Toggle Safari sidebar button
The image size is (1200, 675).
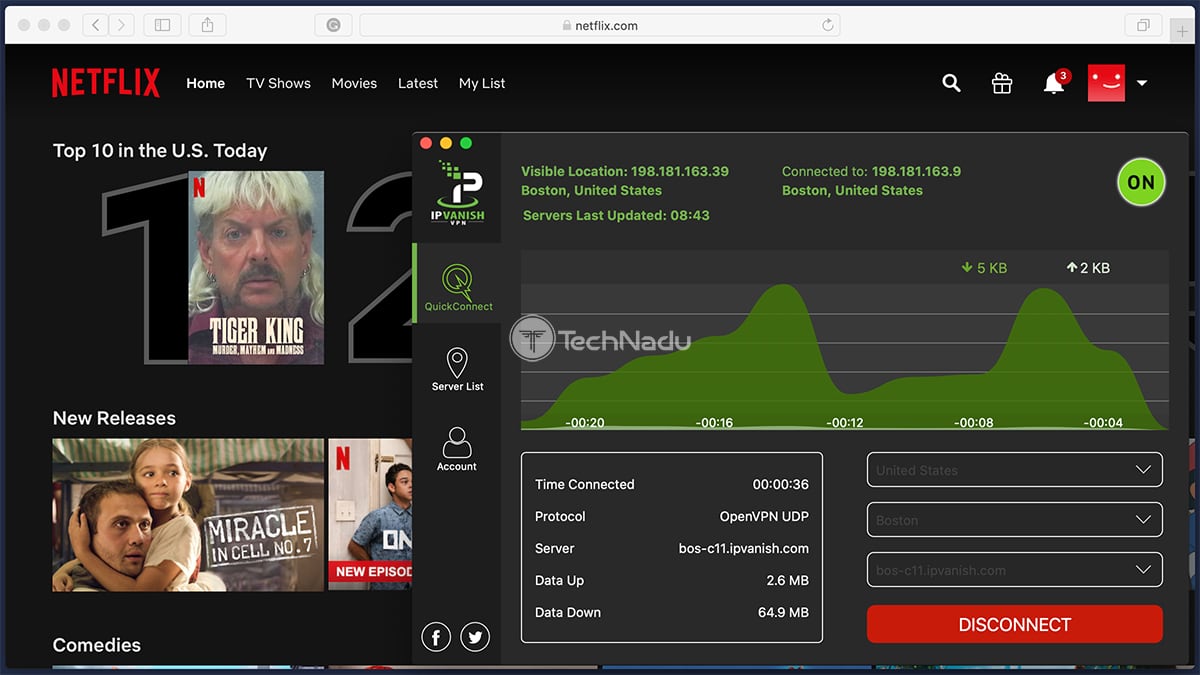162,25
